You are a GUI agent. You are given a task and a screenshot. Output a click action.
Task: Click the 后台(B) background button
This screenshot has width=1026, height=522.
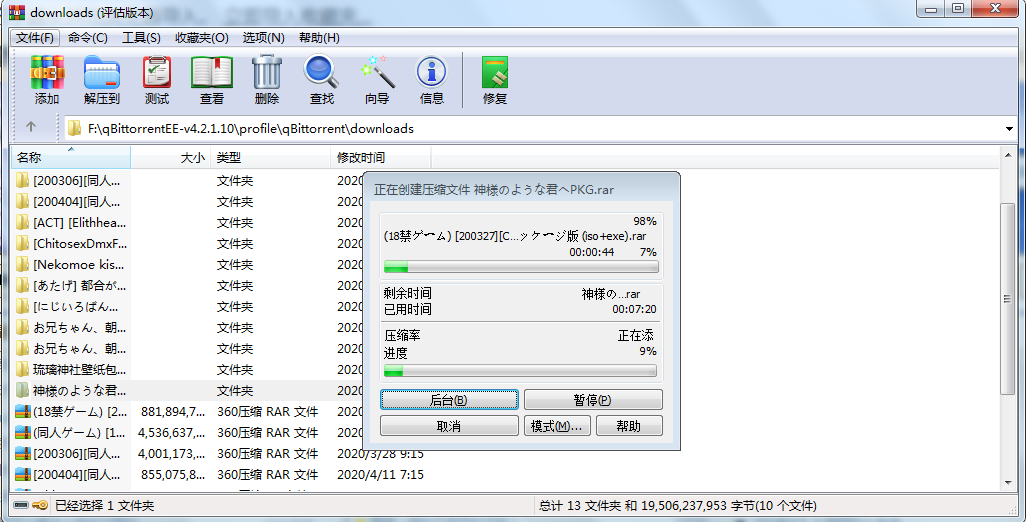449,400
